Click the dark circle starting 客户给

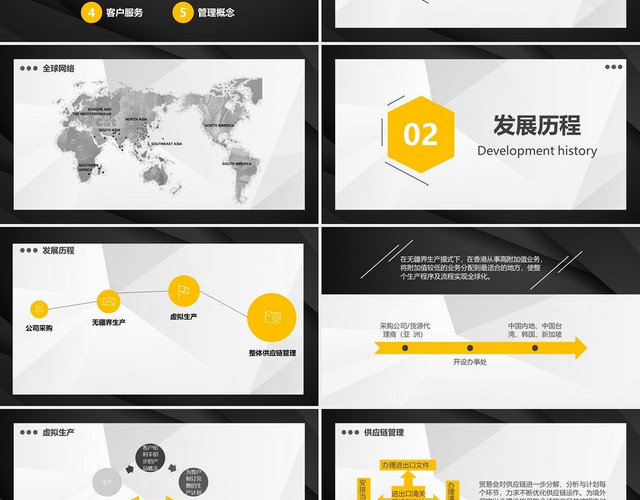150,458
